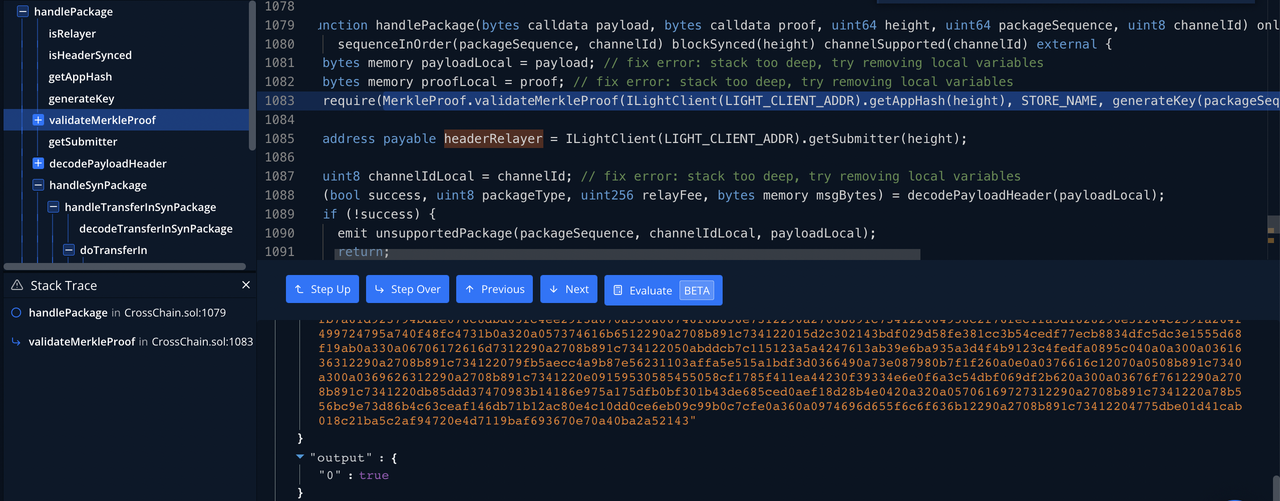Collapse the handleSynPackage node

click(39, 185)
